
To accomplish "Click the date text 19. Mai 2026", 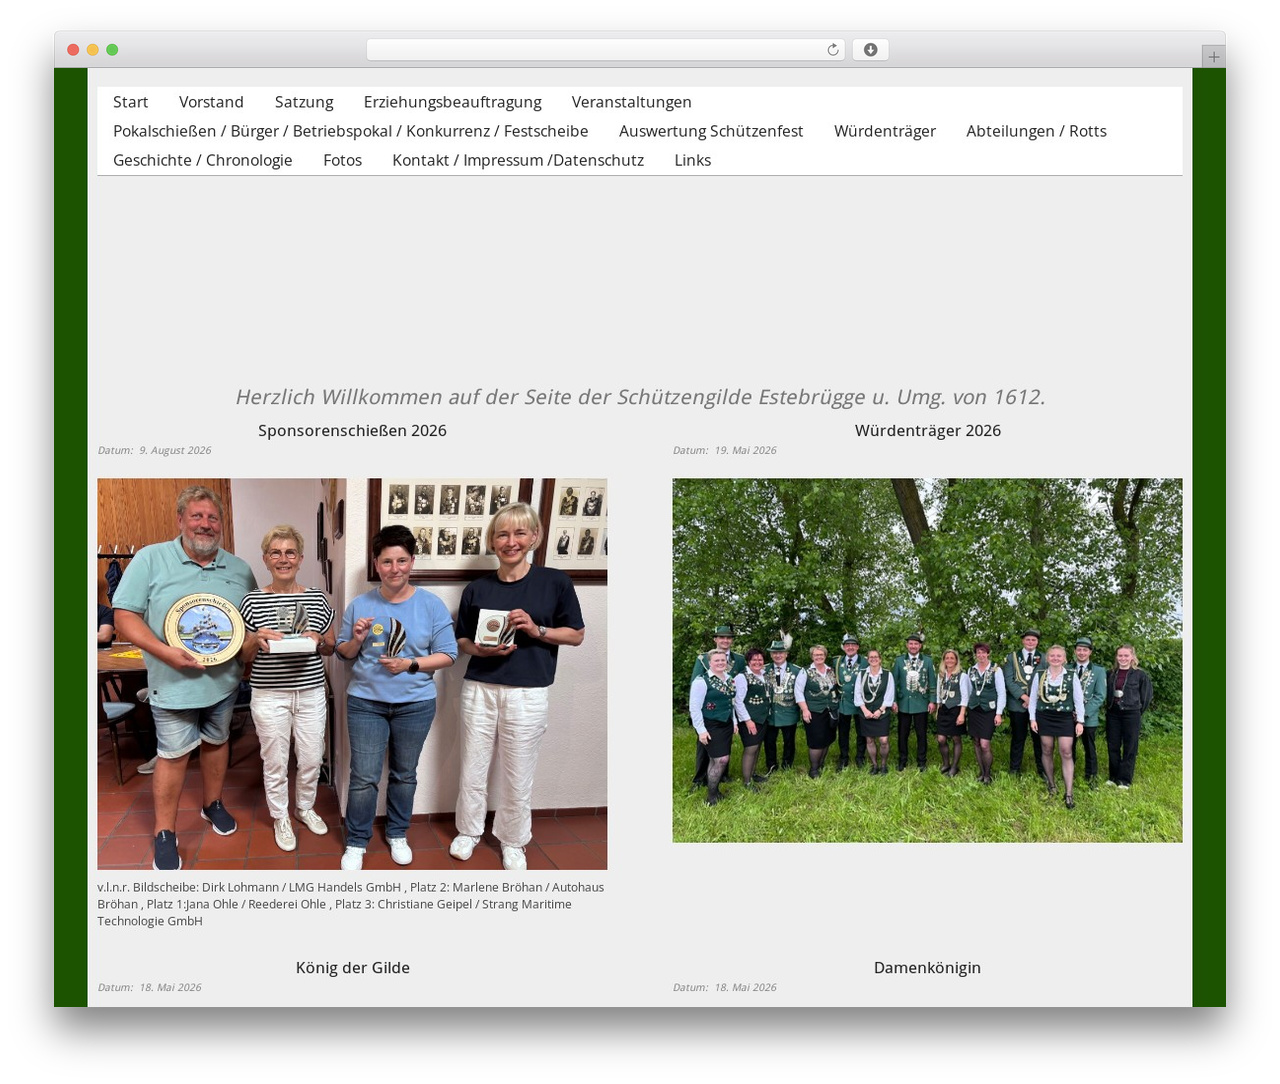I will point(745,450).
